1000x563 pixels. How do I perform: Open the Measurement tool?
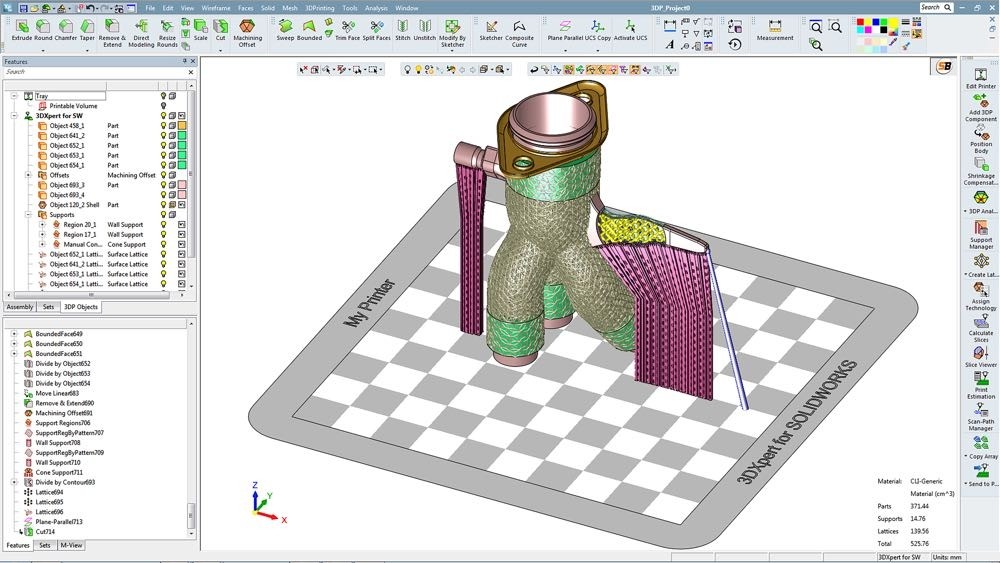click(x=774, y=28)
